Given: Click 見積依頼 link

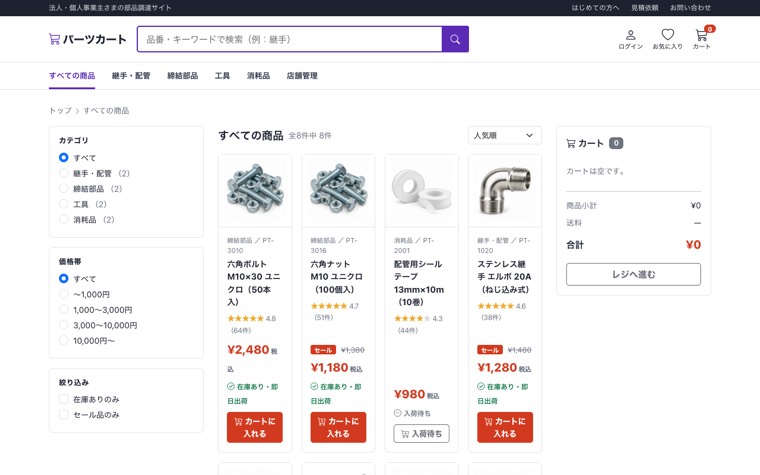Looking at the screenshot, I should (x=645, y=8).
